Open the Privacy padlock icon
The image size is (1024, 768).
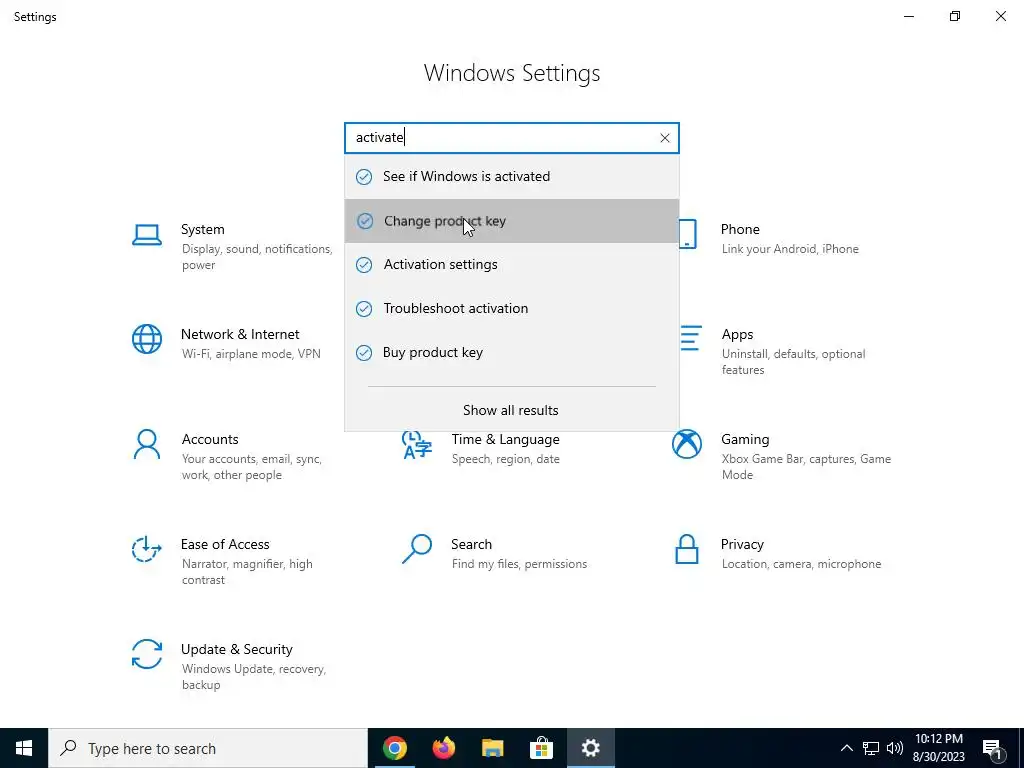pyautogui.click(x=687, y=549)
